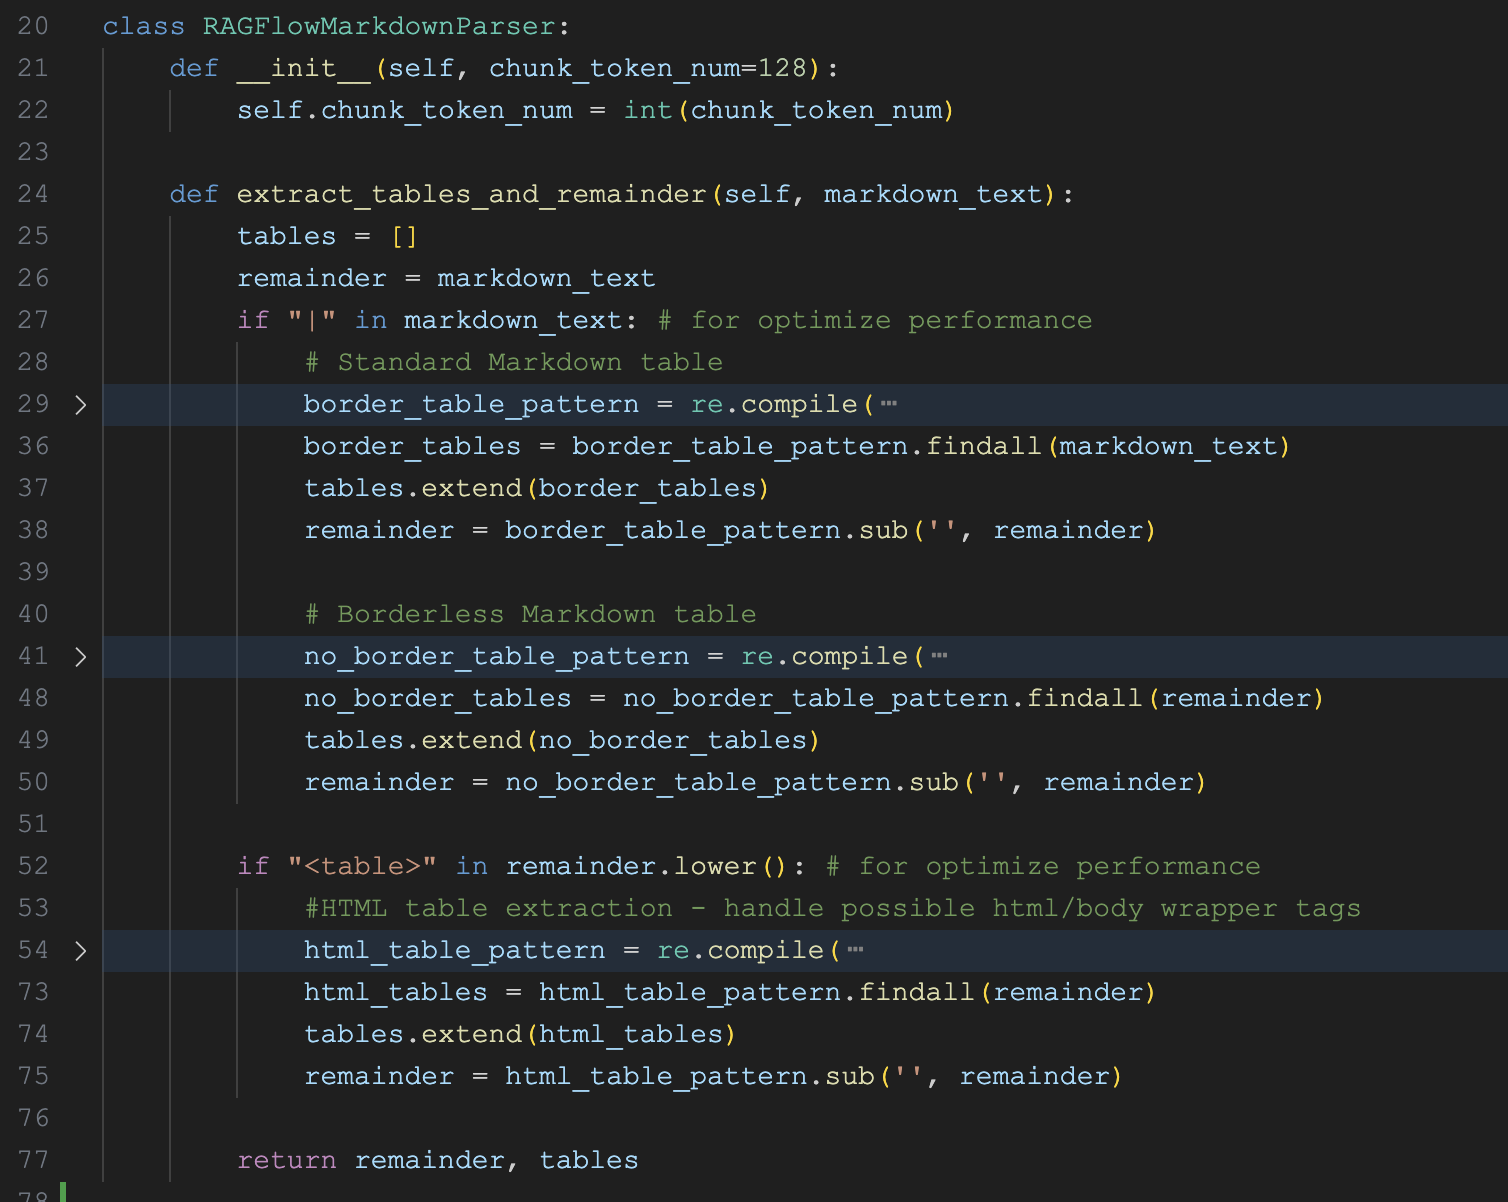This screenshot has height=1202, width=1508.
Task: Unfold the ellipsis after html_table_pattern re.compile(
Action: 855,951
